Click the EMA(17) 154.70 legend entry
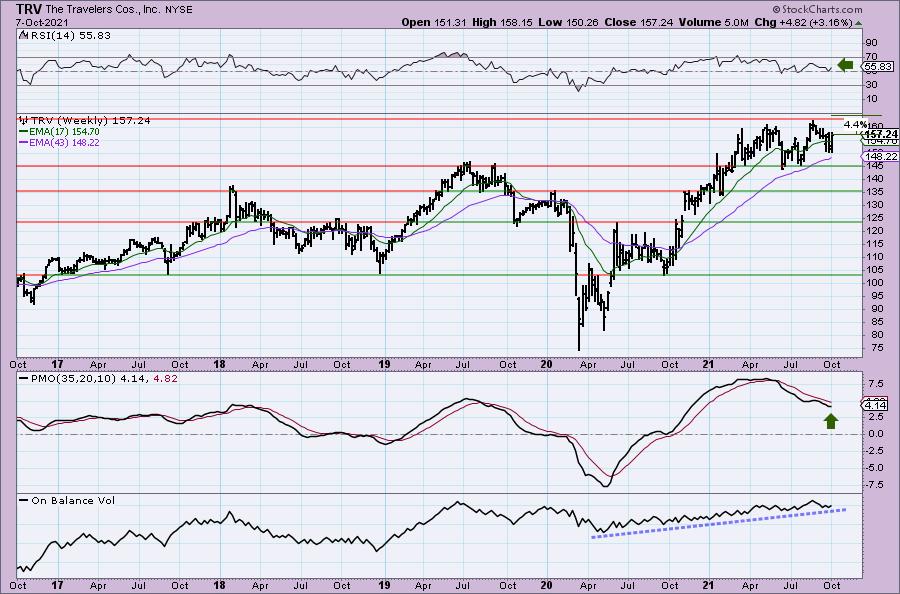The image size is (900, 594). [64, 131]
